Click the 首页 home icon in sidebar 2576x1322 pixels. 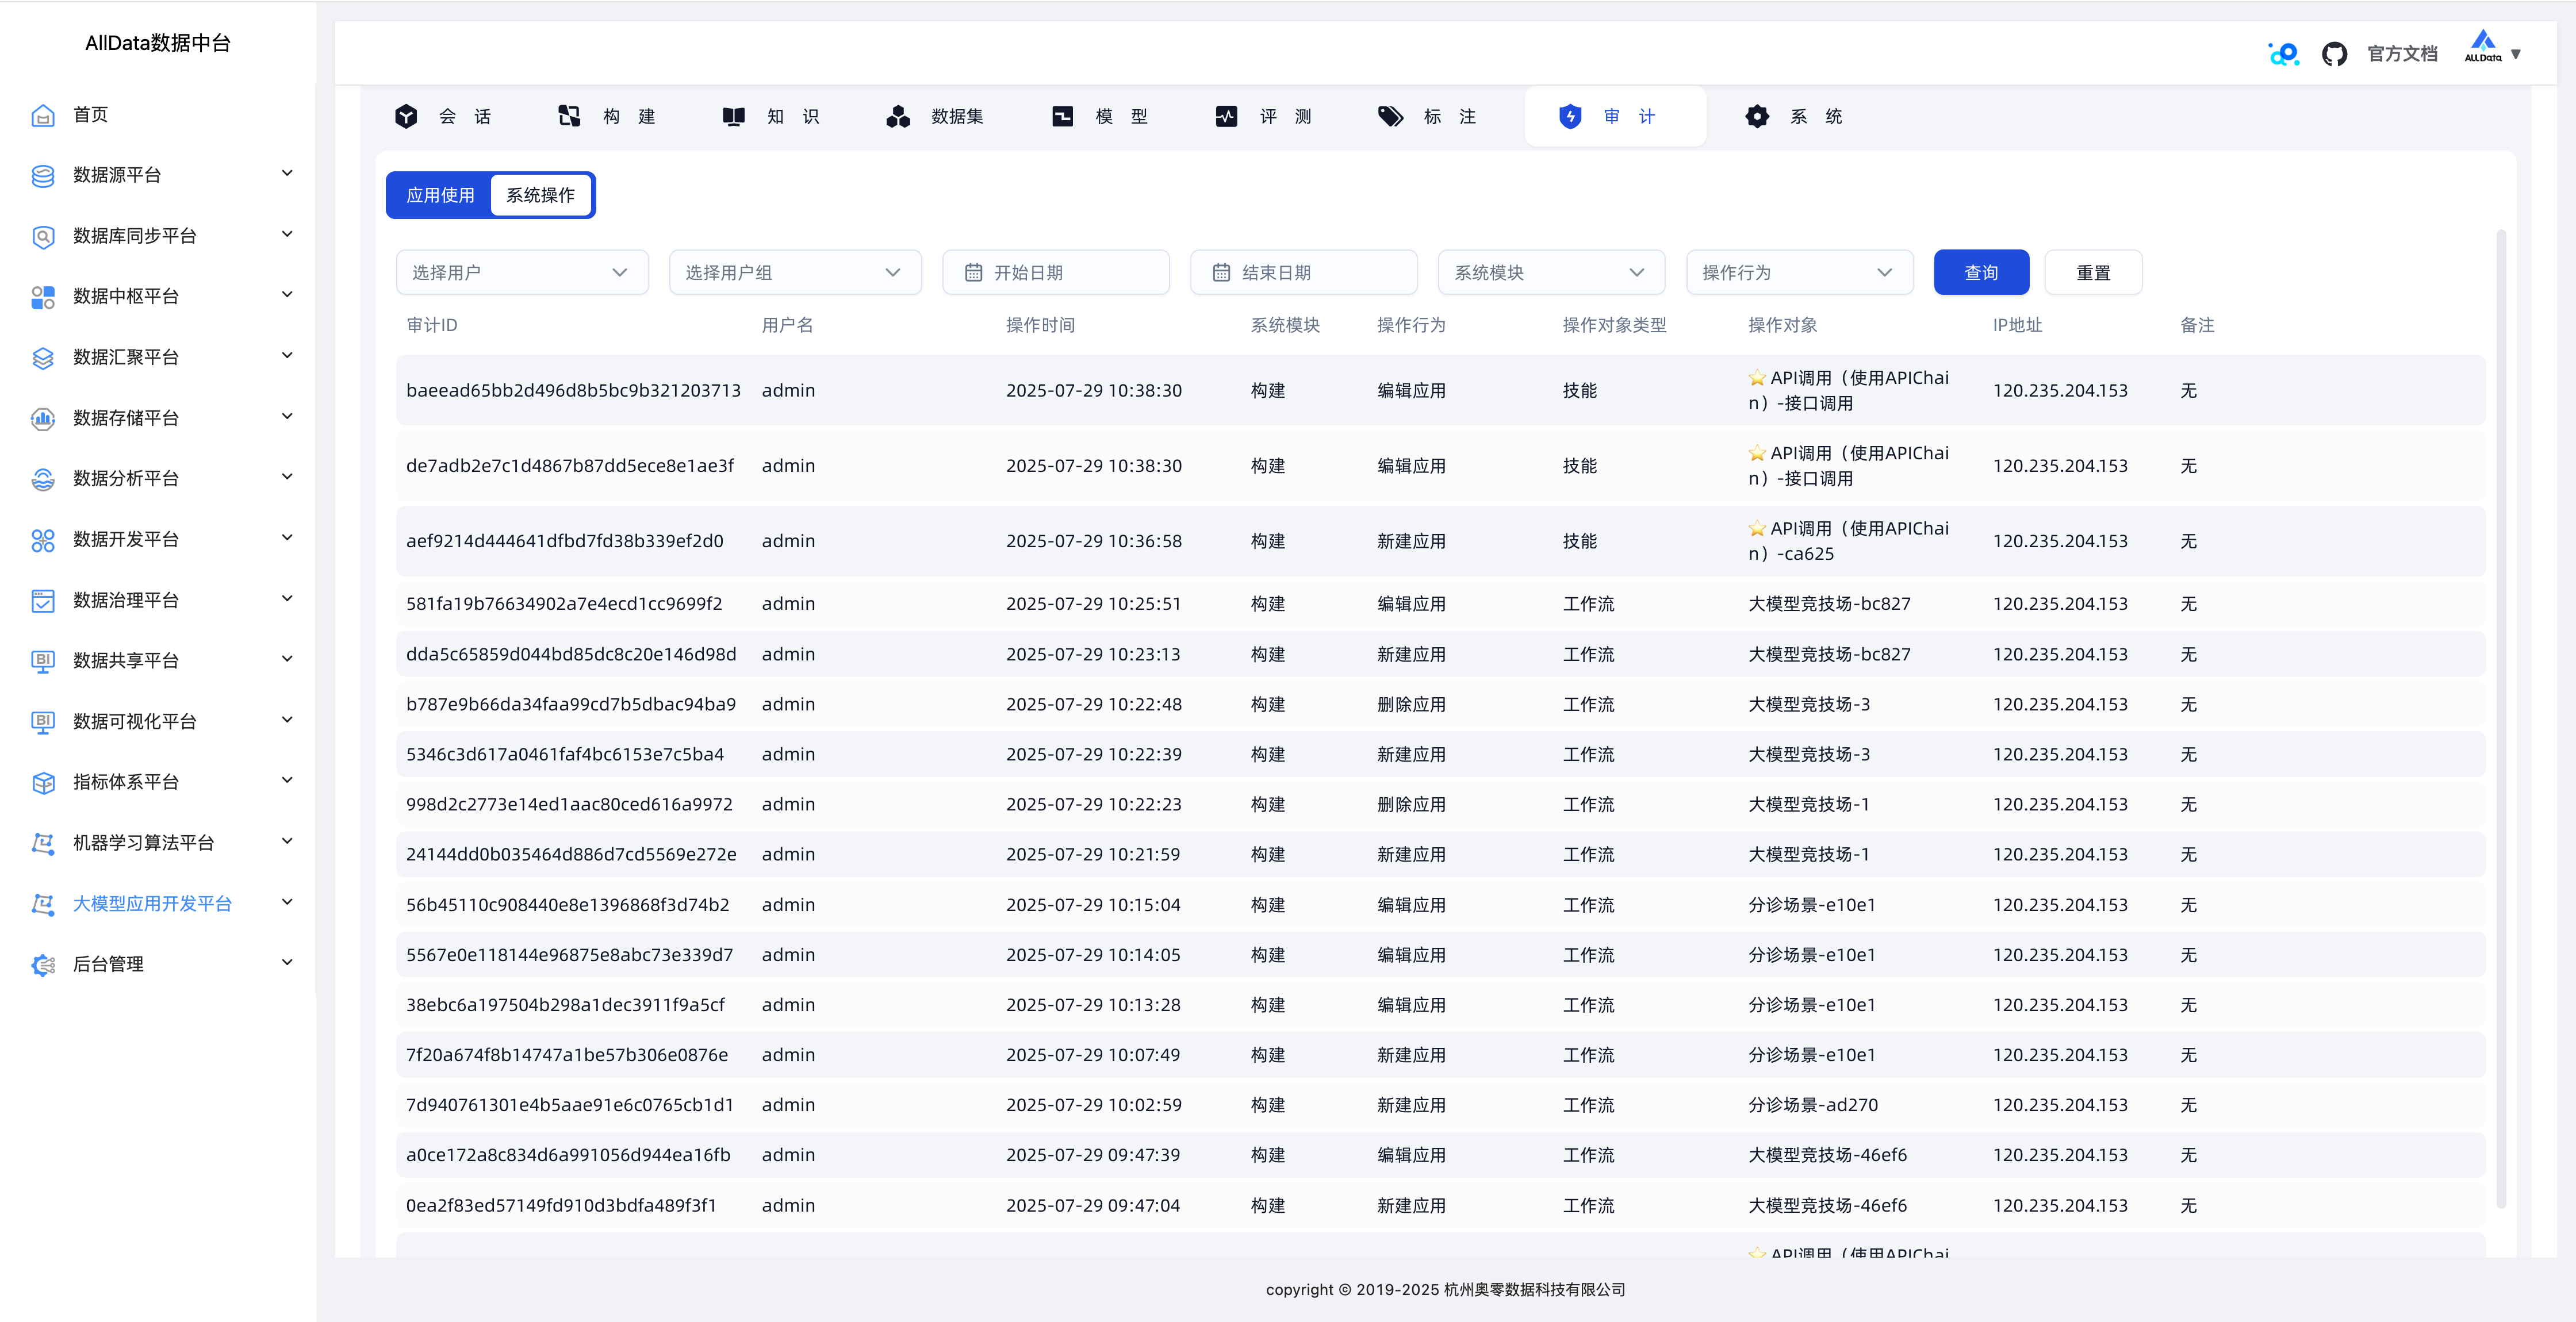pyautogui.click(x=43, y=115)
